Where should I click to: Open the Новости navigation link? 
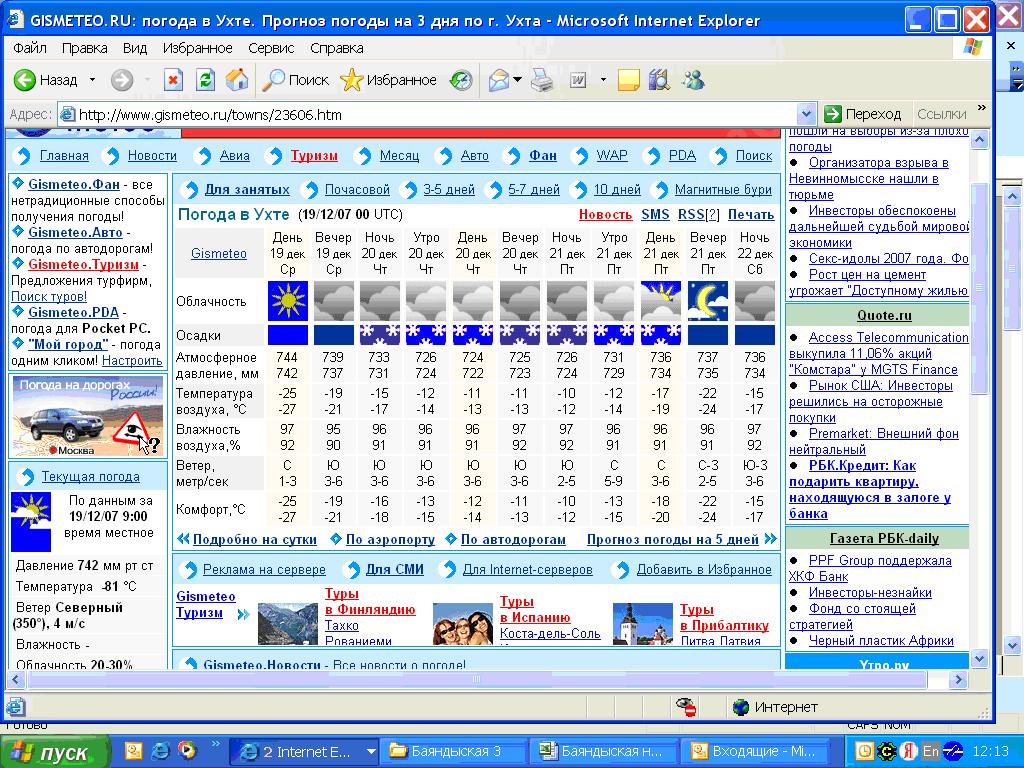click(152, 155)
